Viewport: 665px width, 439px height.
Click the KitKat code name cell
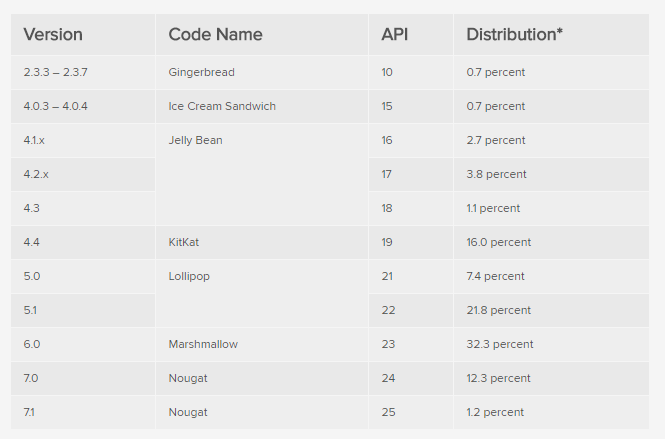(x=262, y=242)
